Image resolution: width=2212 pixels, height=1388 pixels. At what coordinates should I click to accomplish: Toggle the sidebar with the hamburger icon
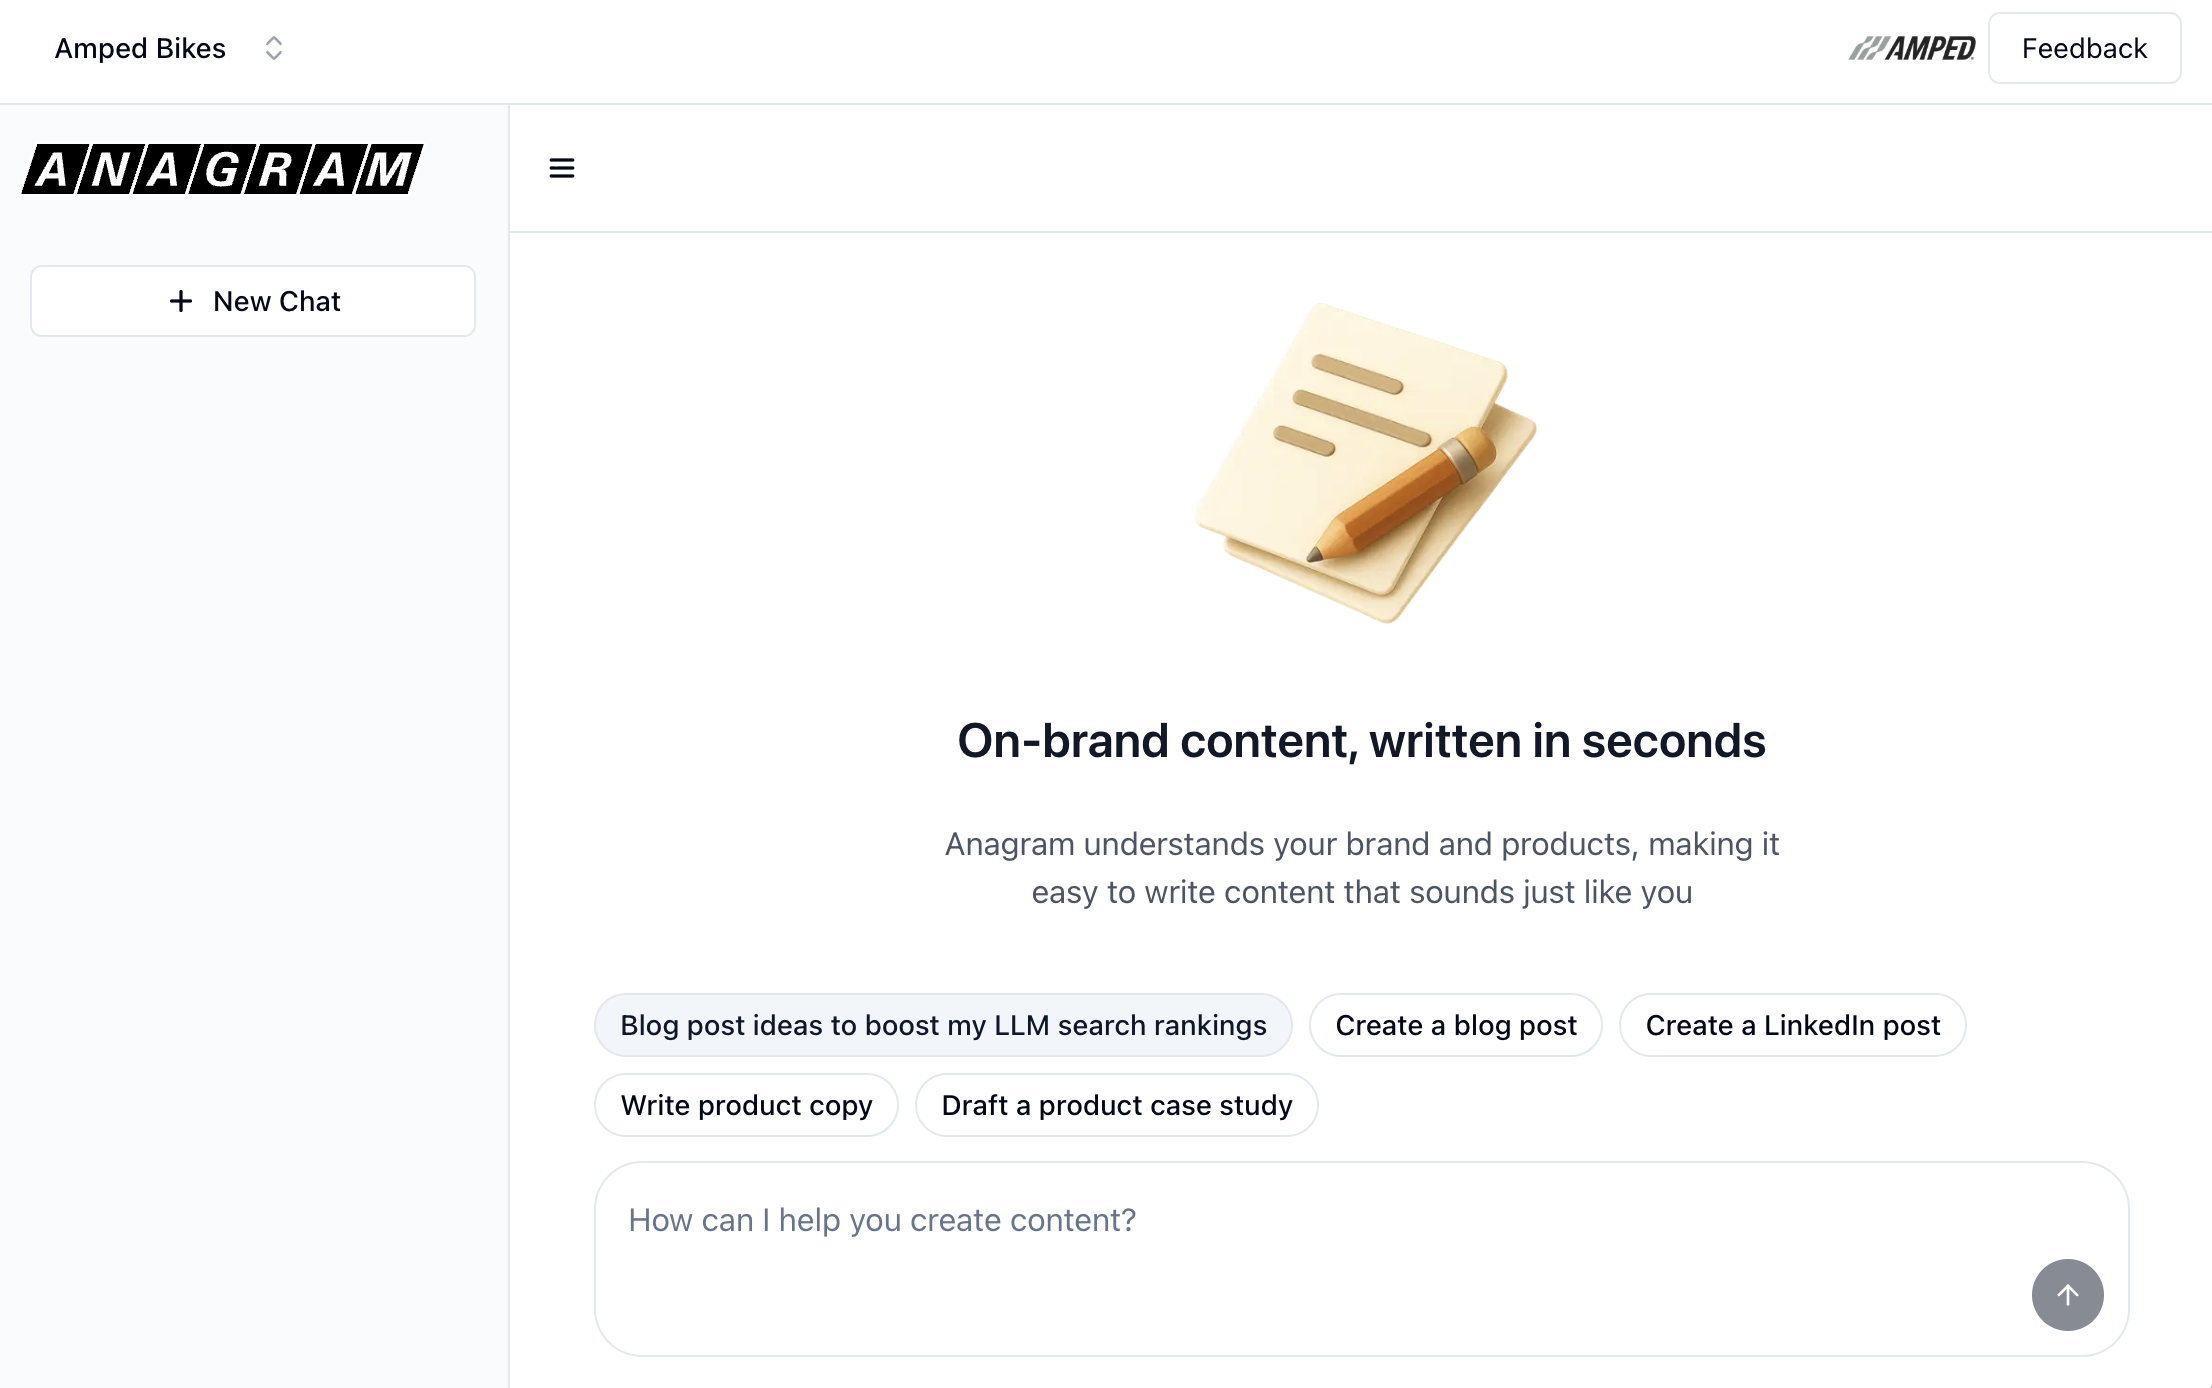point(562,168)
